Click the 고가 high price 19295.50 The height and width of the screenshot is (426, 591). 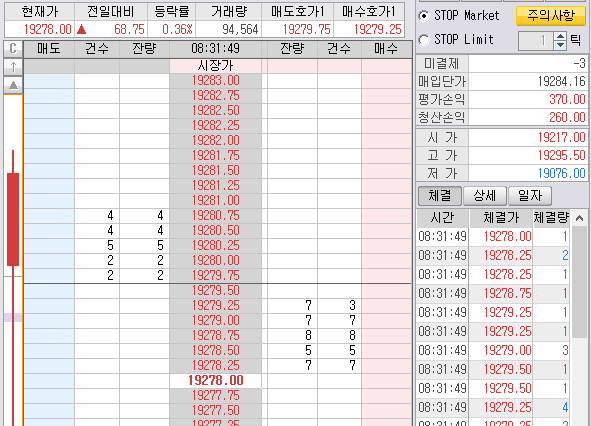click(x=562, y=156)
